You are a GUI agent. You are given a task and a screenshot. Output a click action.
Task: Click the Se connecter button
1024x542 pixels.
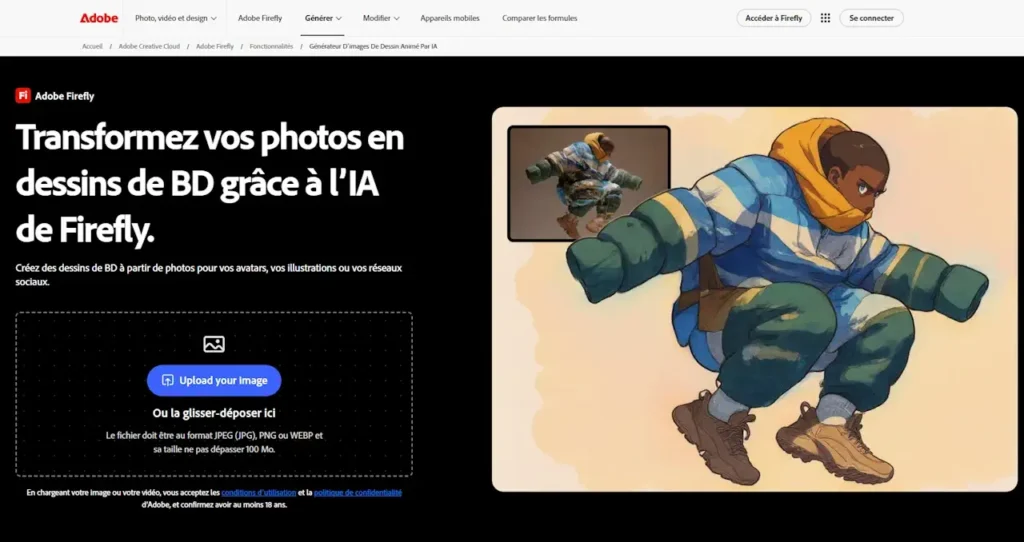click(871, 18)
